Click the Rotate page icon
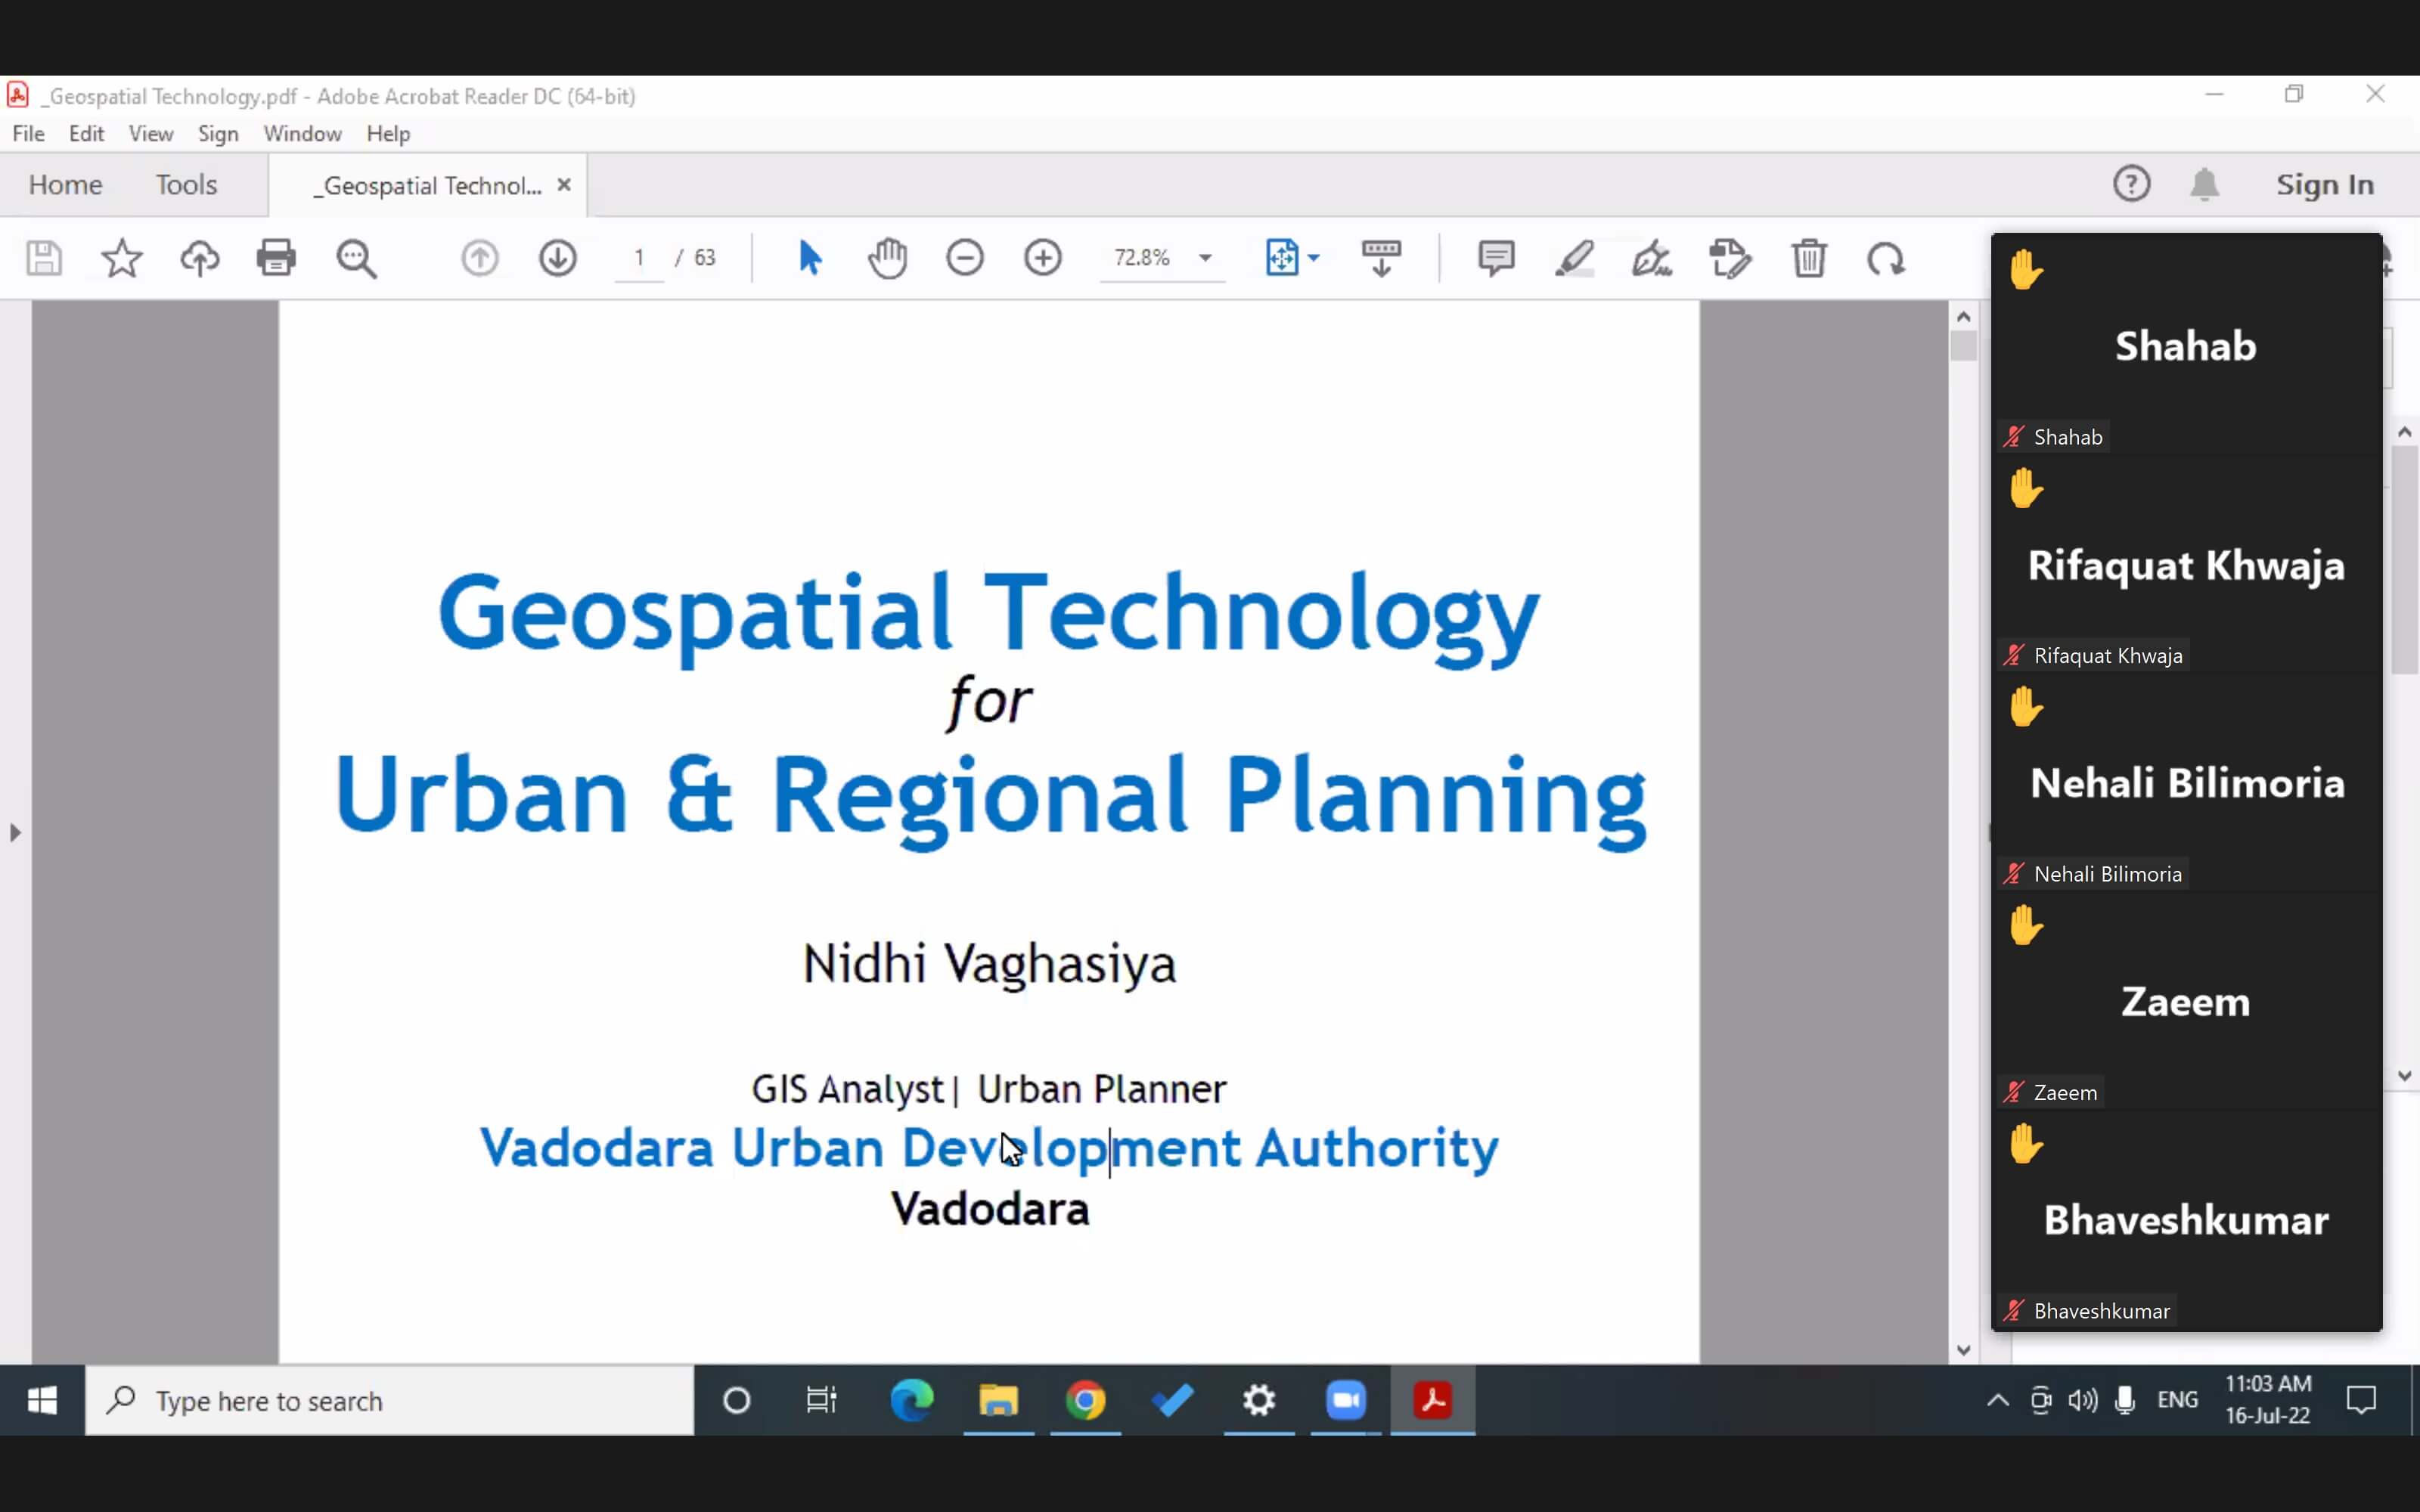2420x1512 pixels. pos(1886,258)
